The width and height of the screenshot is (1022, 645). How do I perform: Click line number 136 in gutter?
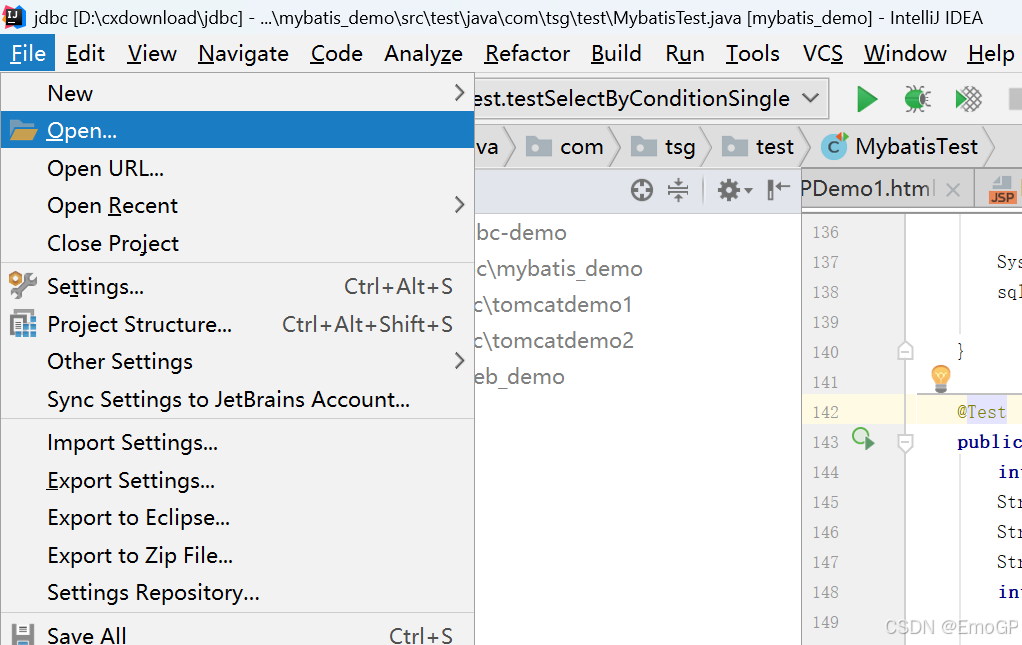[x=825, y=232]
